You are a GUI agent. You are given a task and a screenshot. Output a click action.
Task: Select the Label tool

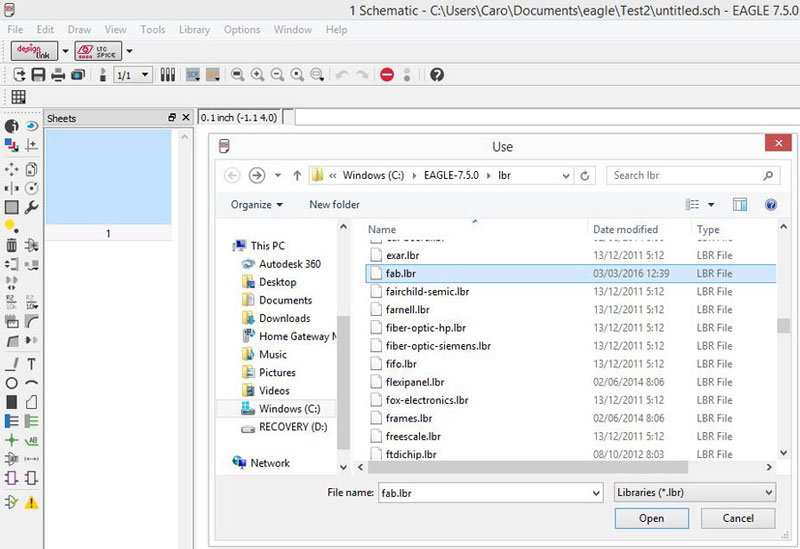pyautogui.click(x=32, y=440)
